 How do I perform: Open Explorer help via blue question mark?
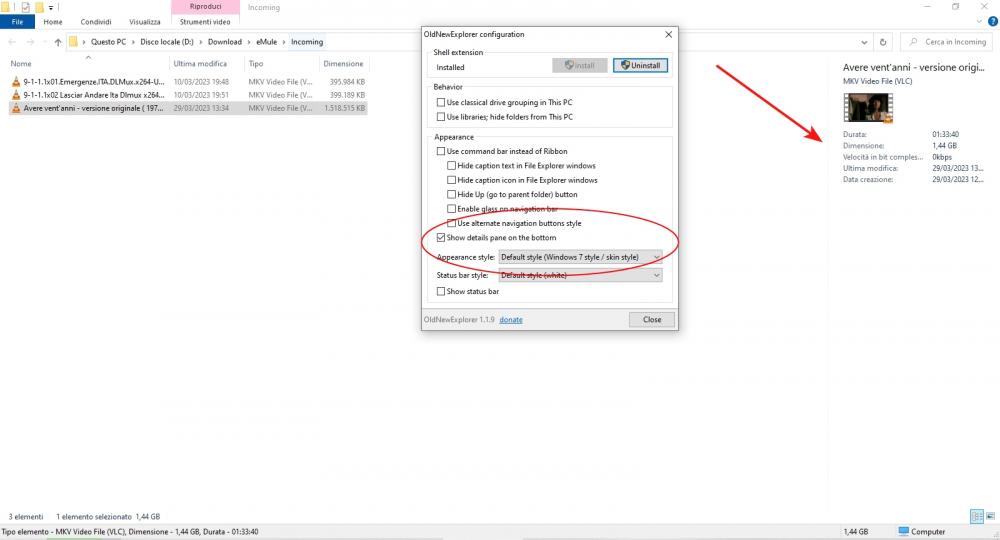coord(991,22)
